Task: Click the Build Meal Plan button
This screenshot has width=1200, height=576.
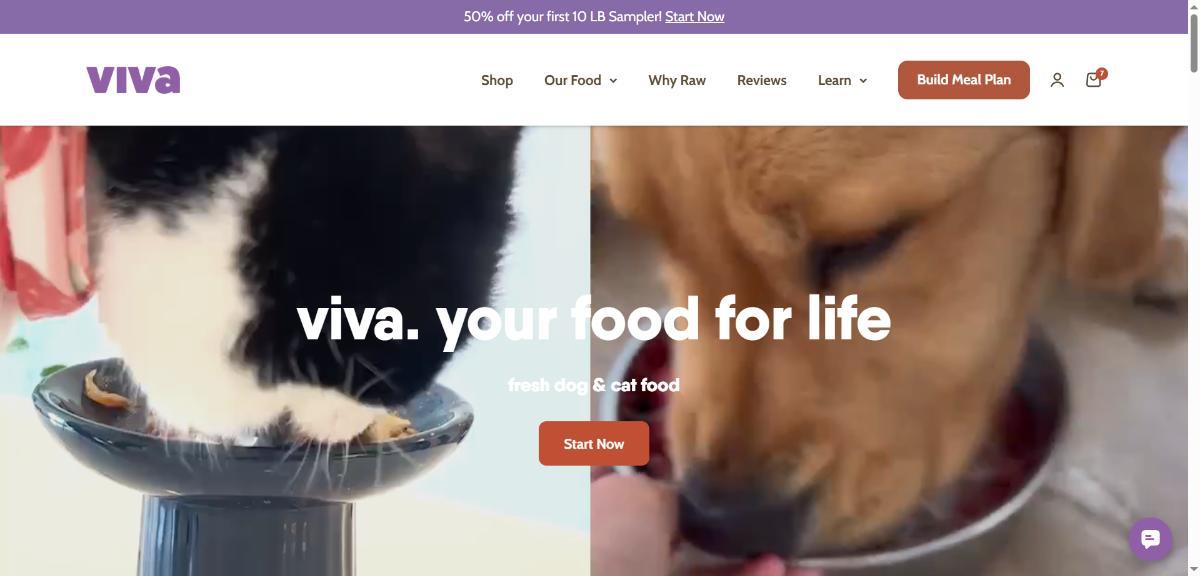Action: pyautogui.click(x=964, y=80)
